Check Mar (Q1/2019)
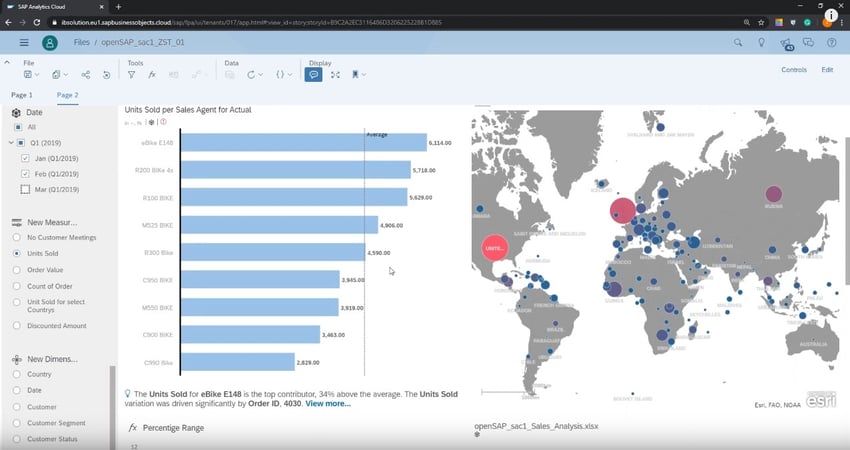 (25, 189)
